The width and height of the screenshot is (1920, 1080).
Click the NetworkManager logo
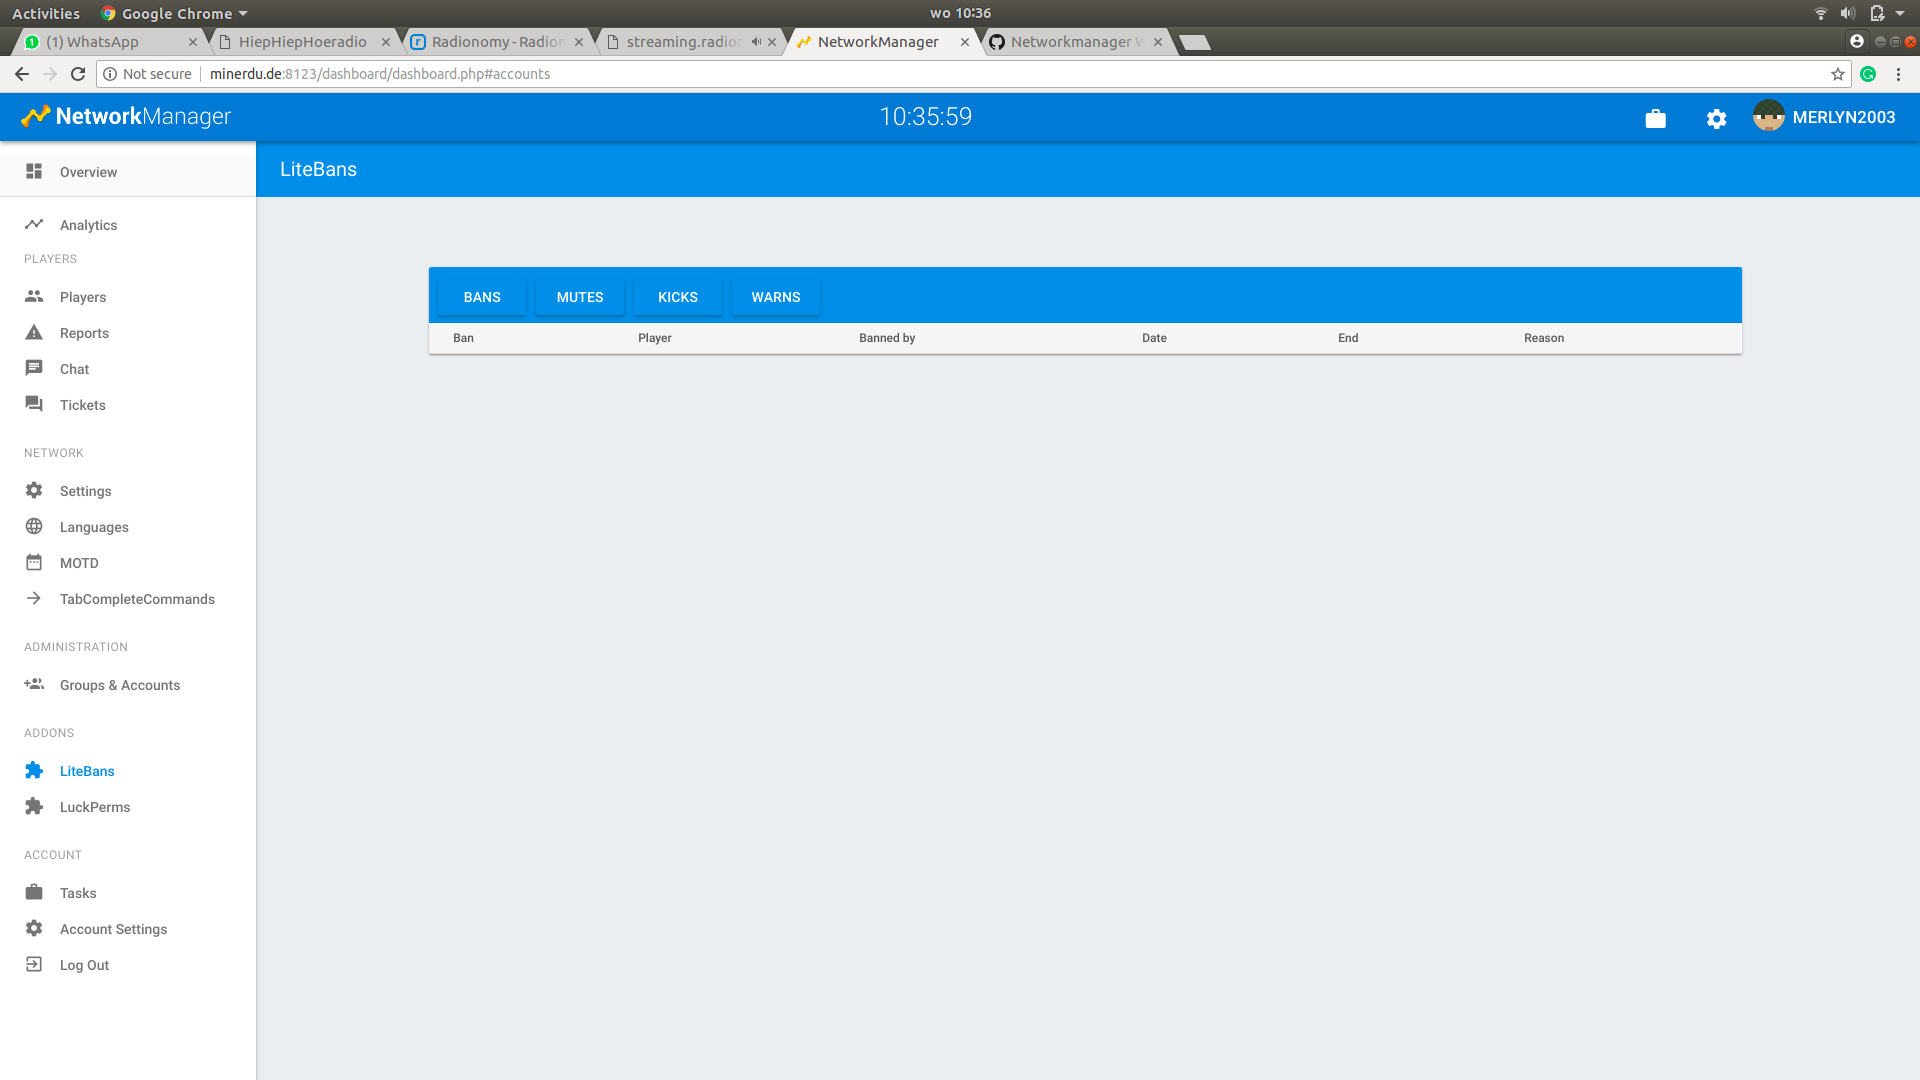(x=127, y=116)
